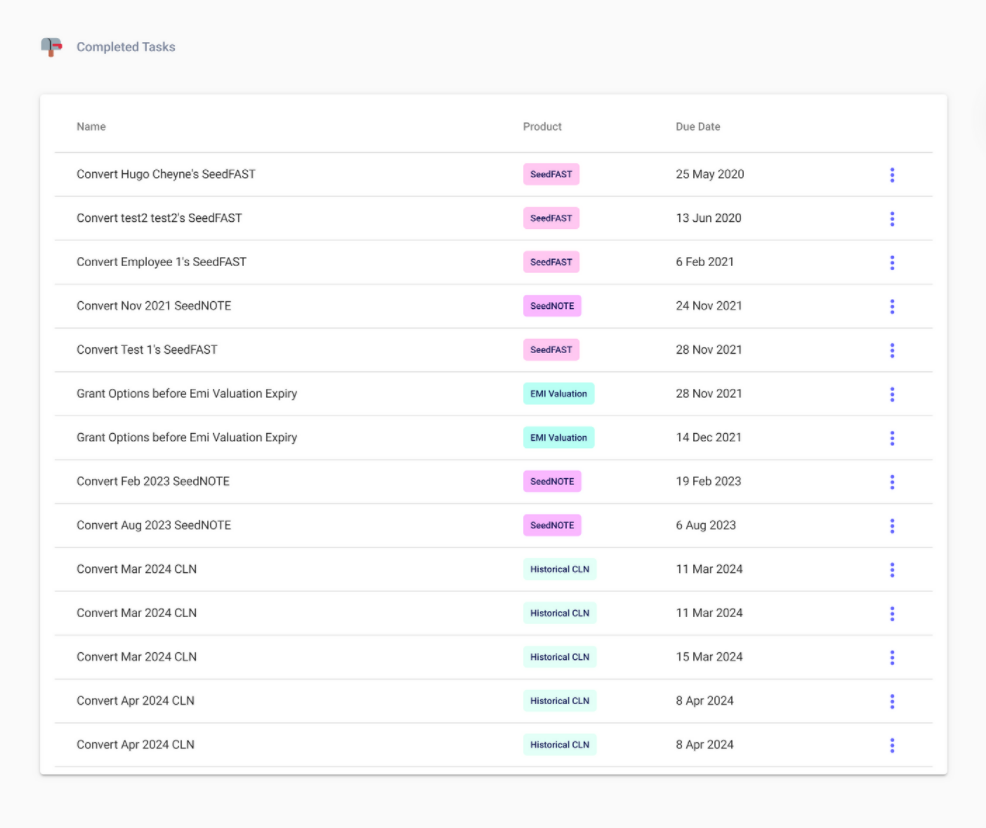Select task name Convert Test 1's SeedFAST

tap(147, 350)
